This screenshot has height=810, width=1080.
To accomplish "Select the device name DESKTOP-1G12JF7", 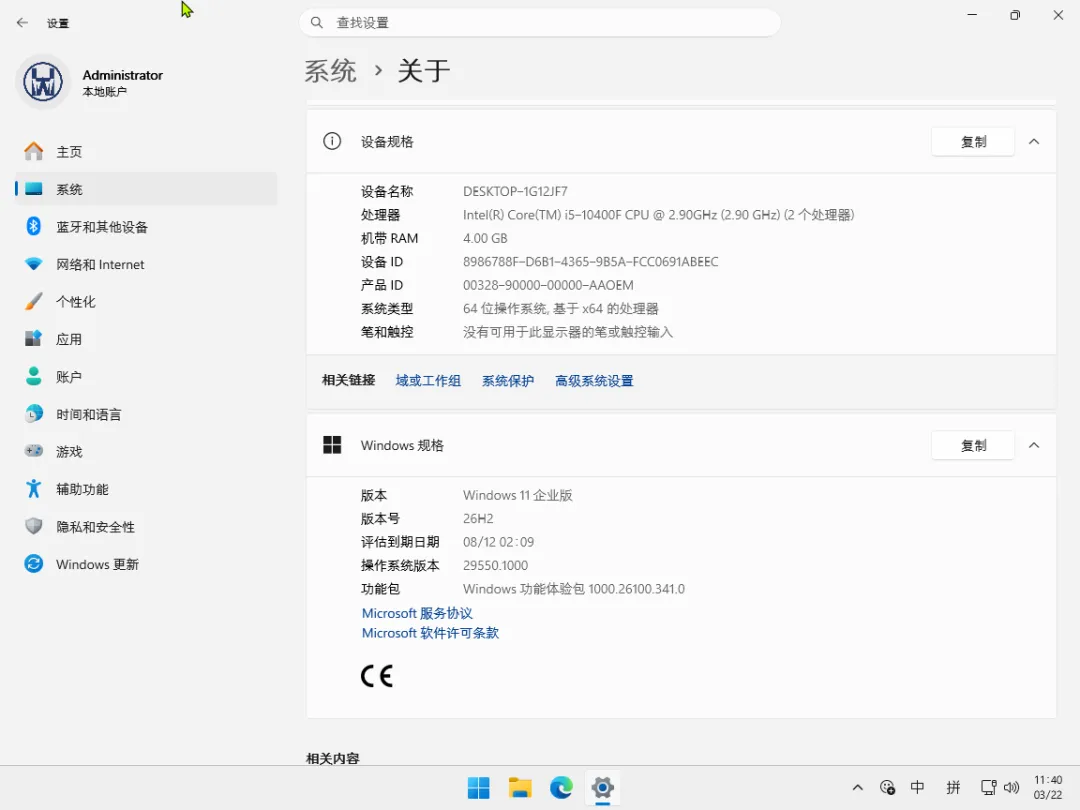I will point(515,191).
